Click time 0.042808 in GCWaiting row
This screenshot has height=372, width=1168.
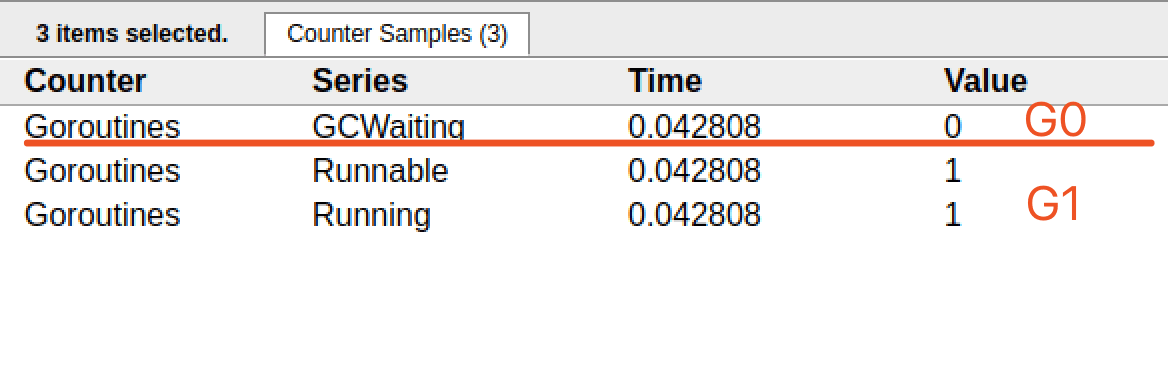694,127
